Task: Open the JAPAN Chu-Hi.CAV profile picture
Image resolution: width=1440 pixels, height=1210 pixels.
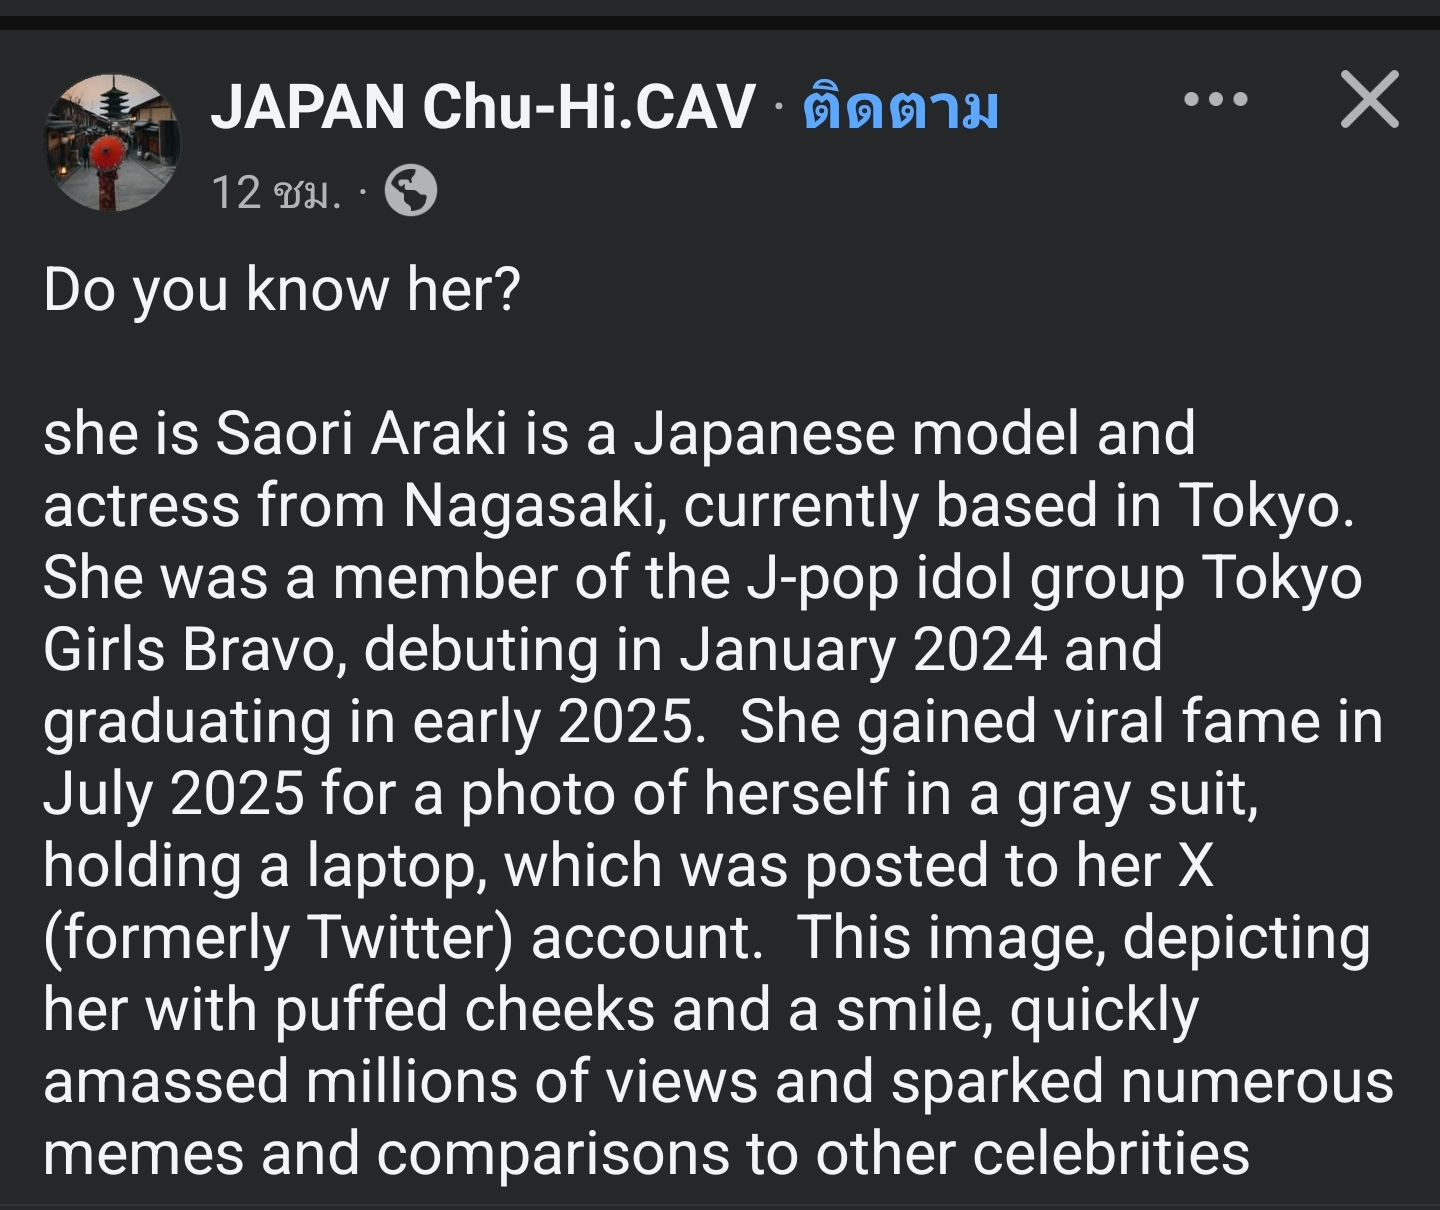Action: point(112,142)
